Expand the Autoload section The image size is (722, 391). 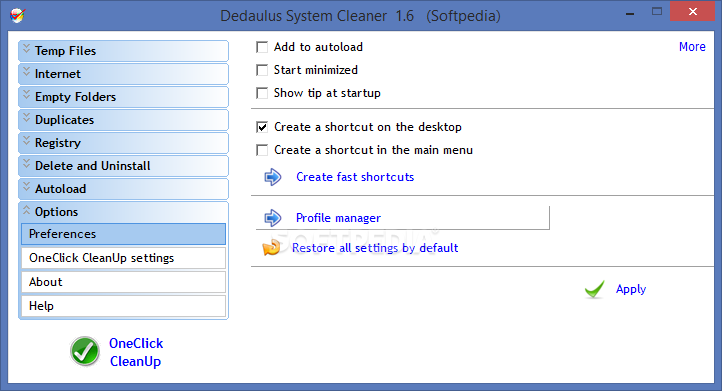(x=123, y=189)
